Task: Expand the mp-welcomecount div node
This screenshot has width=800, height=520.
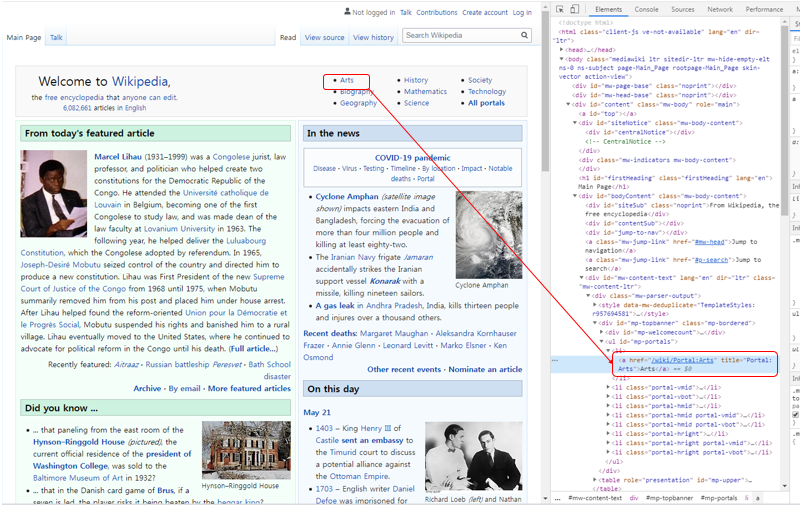Action: click(x=602, y=332)
